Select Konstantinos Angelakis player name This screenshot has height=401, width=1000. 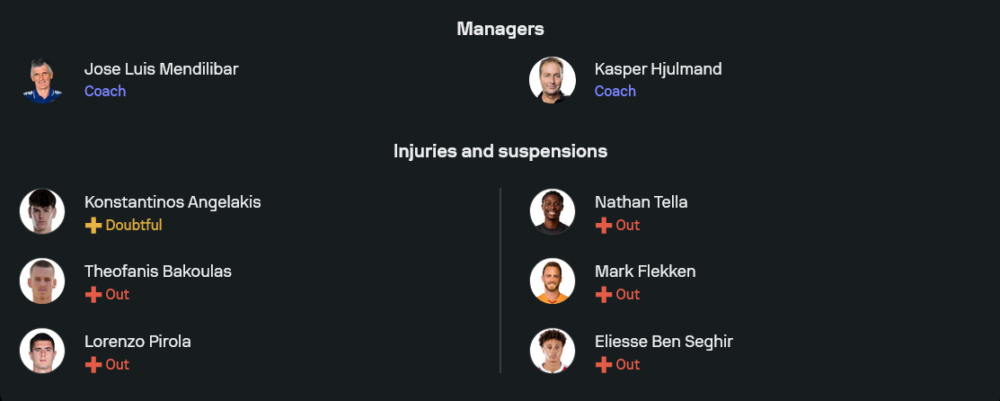point(172,202)
